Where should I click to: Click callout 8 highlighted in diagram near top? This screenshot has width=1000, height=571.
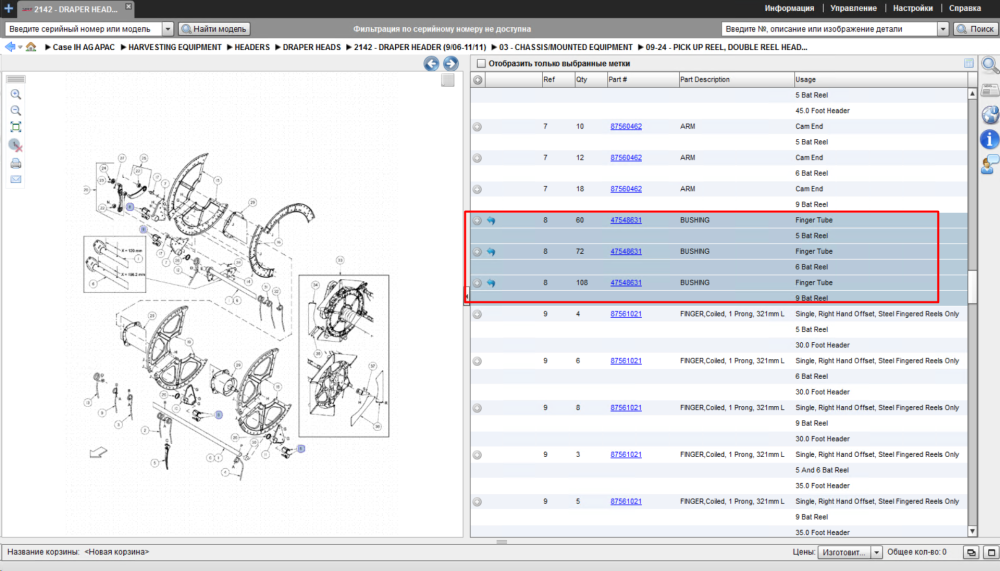(129, 207)
